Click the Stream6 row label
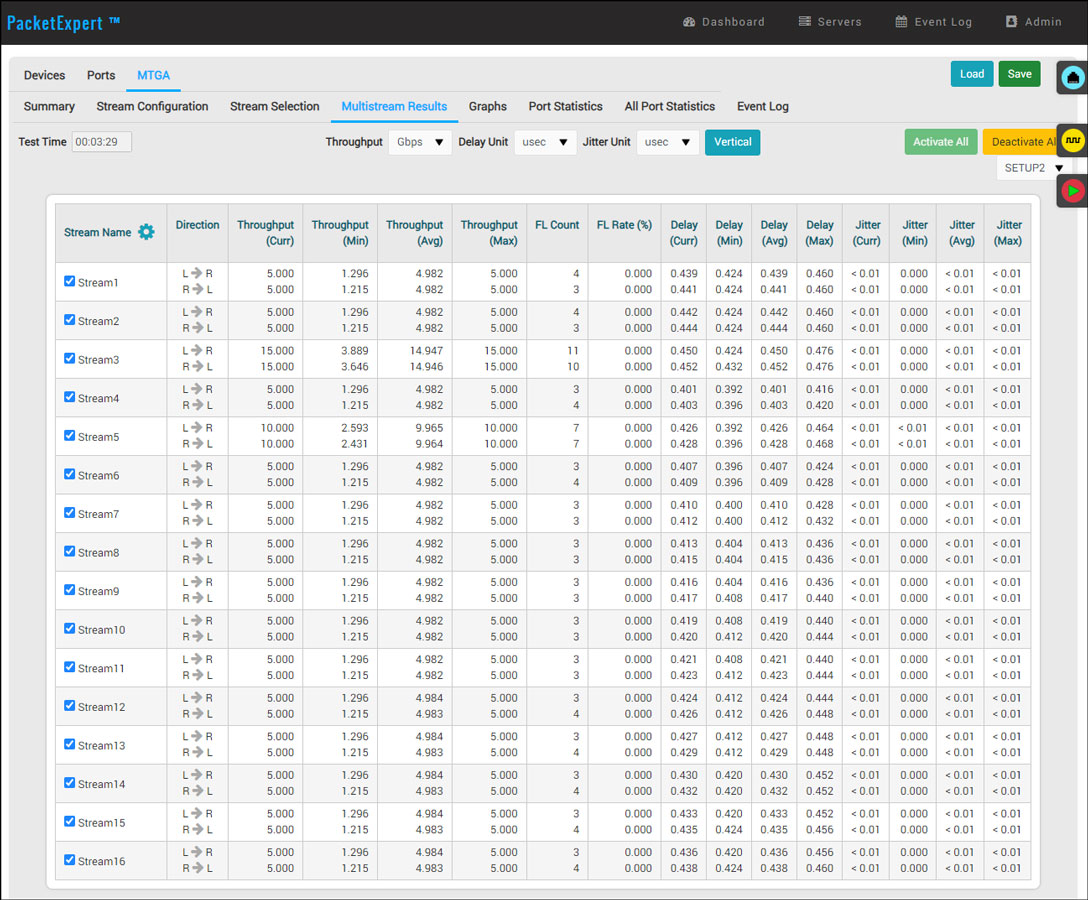This screenshot has width=1088, height=900. [98, 475]
